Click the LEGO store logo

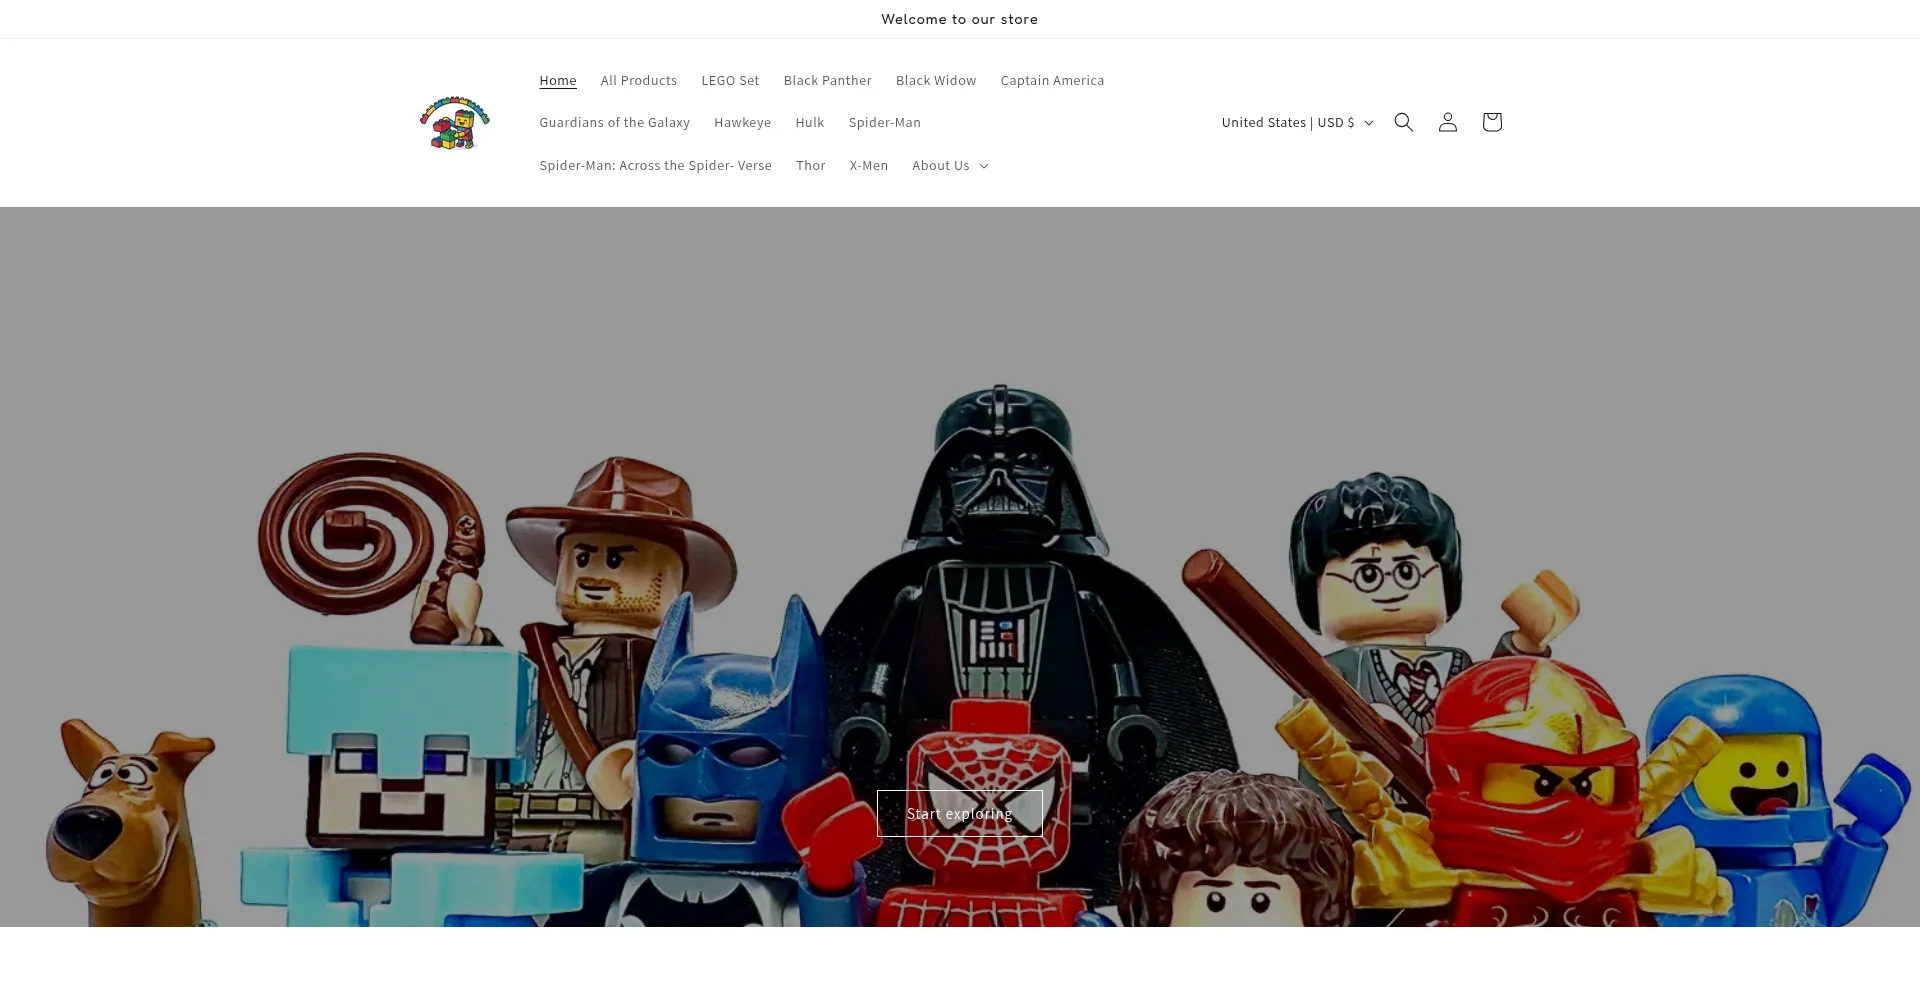tap(455, 123)
